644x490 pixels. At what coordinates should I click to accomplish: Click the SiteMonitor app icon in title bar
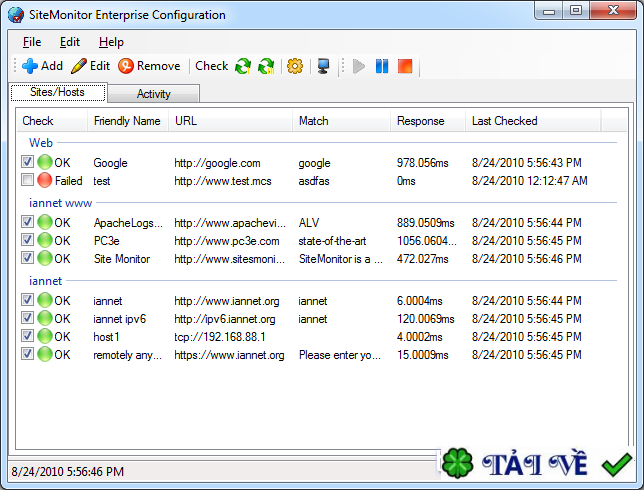[16, 15]
